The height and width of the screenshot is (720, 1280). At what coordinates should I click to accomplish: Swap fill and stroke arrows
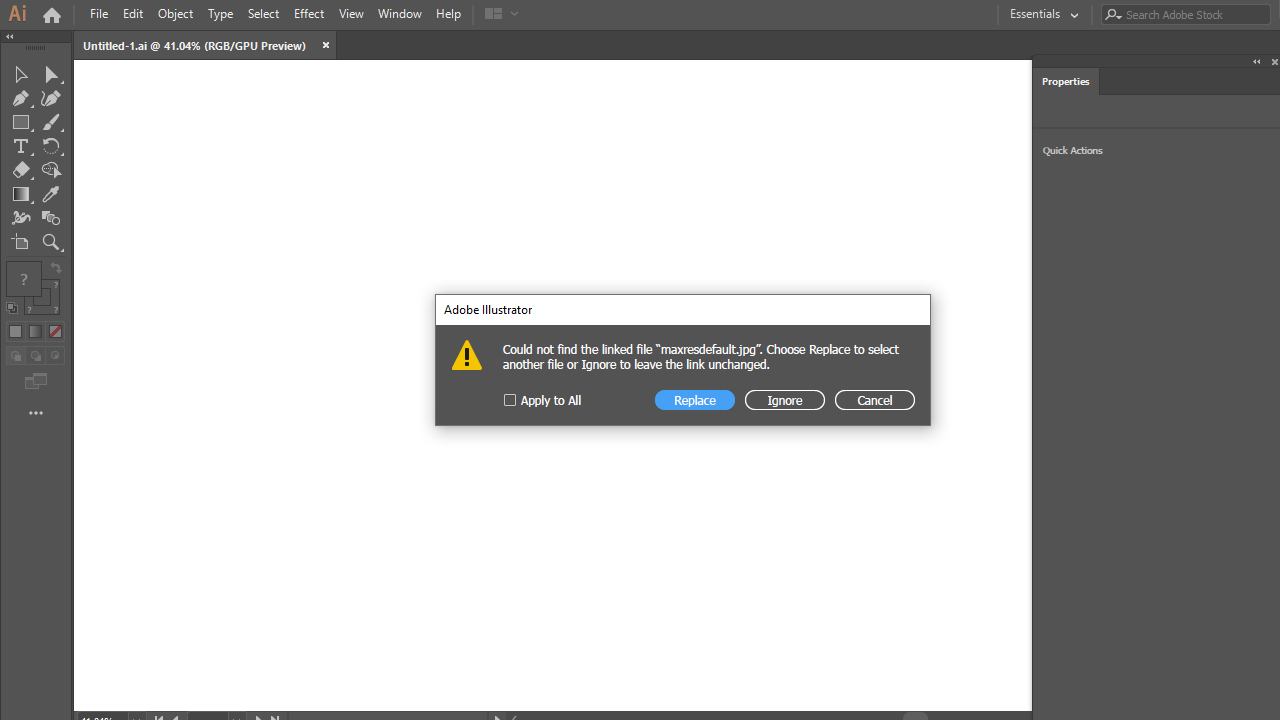pyautogui.click(x=56, y=269)
